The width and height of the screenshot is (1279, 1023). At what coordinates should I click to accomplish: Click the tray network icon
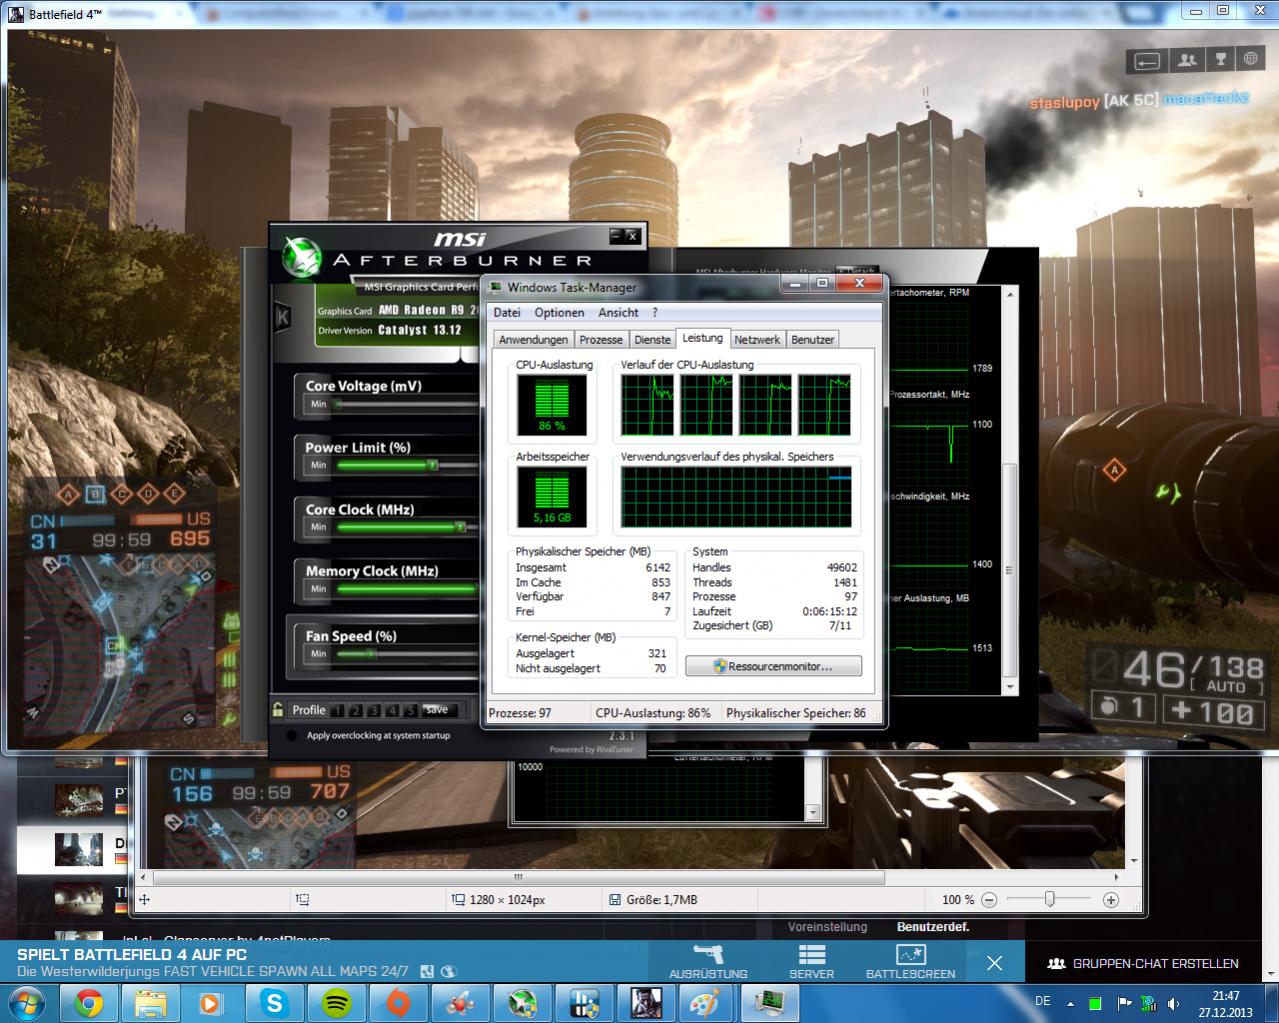point(1149,1003)
